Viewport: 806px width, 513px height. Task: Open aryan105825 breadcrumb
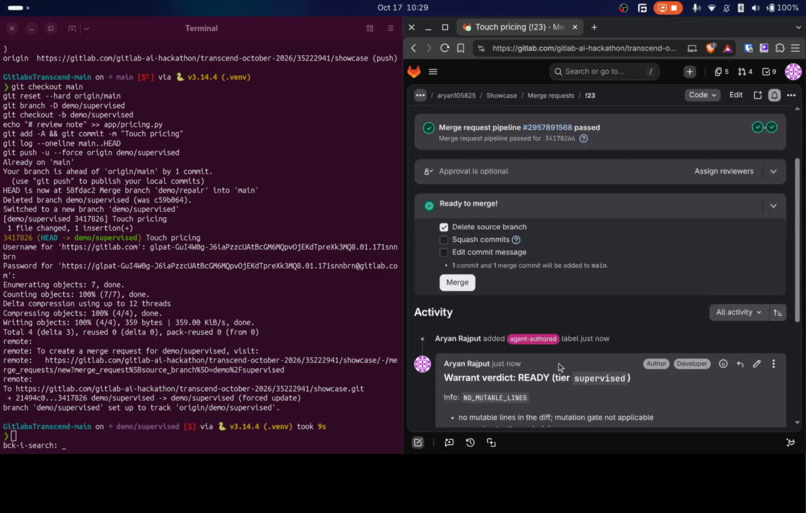[456, 96]
